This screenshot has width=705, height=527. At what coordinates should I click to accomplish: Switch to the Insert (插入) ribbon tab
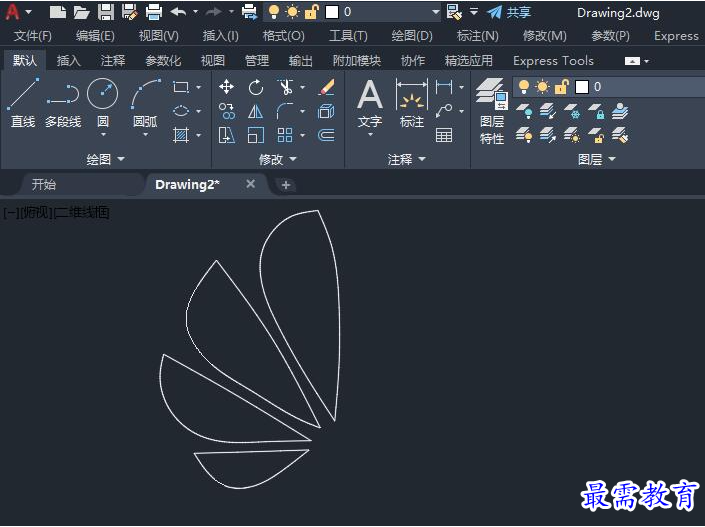pos(68,60)
